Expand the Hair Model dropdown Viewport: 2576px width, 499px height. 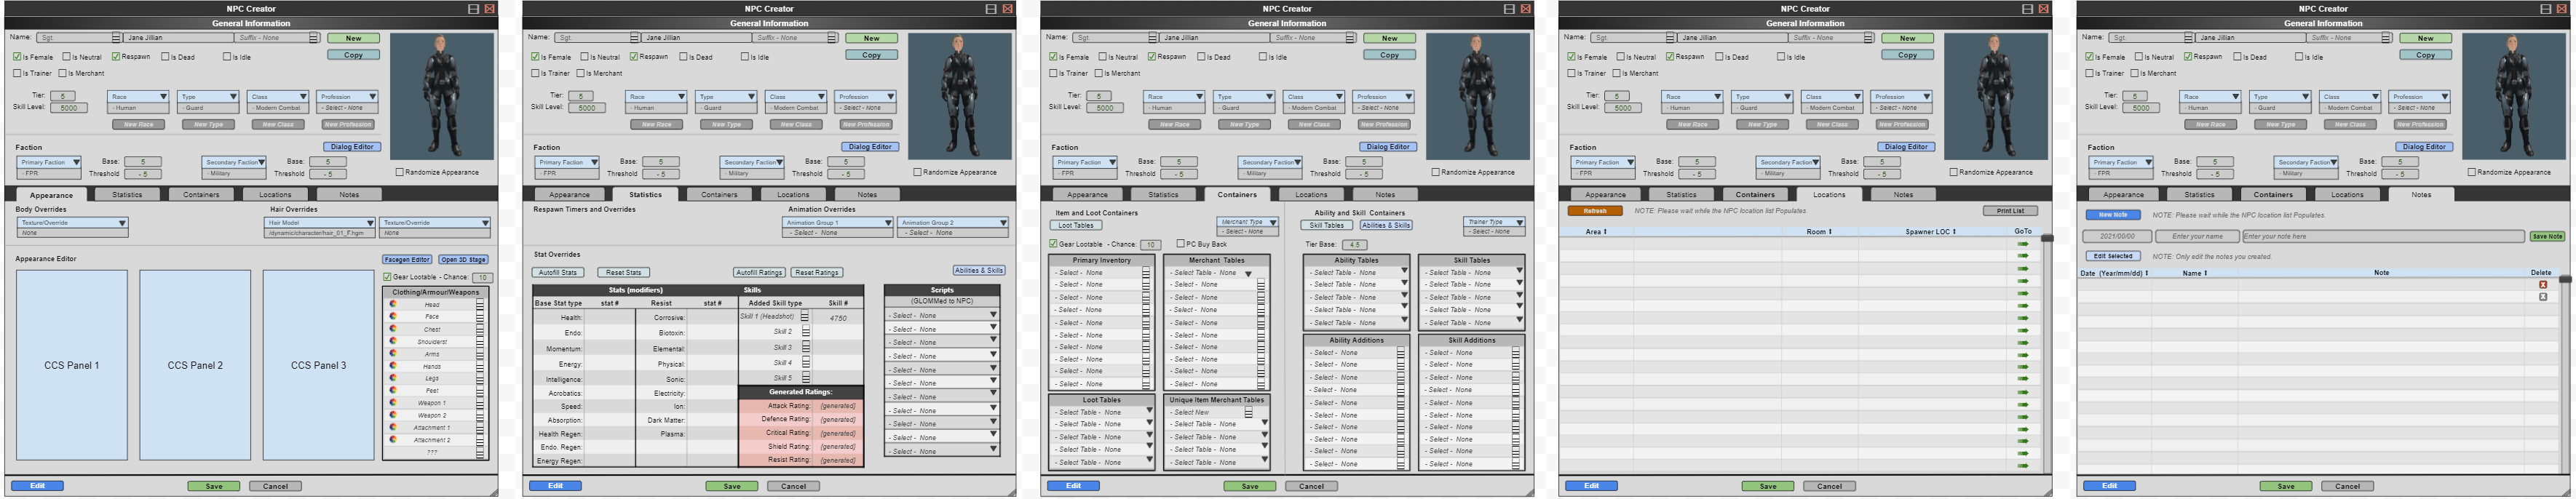(370, 223)
